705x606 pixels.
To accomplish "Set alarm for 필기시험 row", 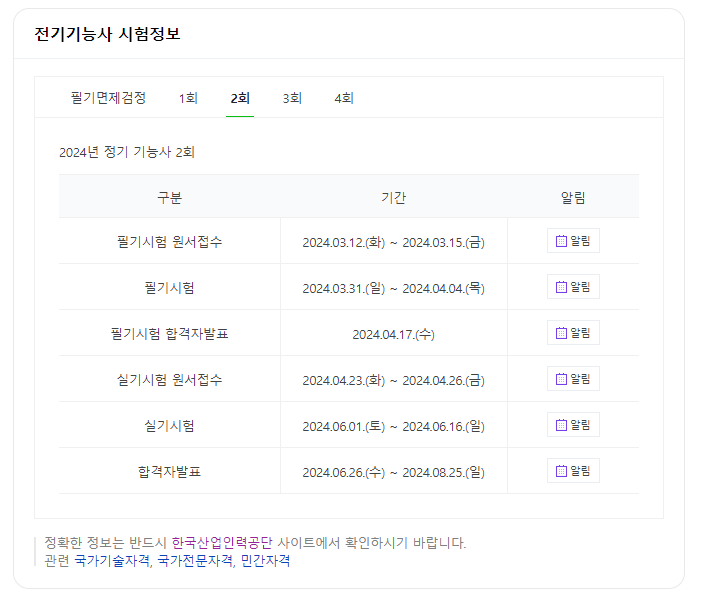I will click(573, 287).
